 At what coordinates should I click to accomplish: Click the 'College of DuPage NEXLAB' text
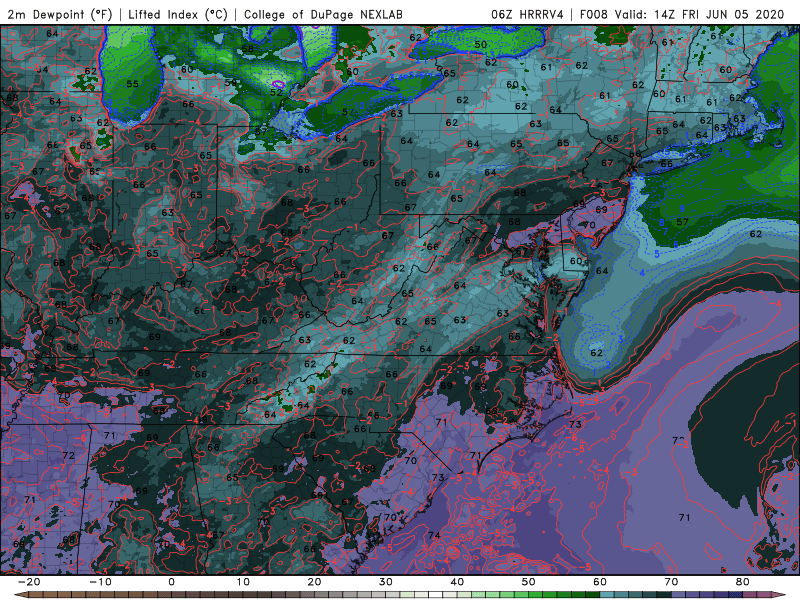click(323, 14)
